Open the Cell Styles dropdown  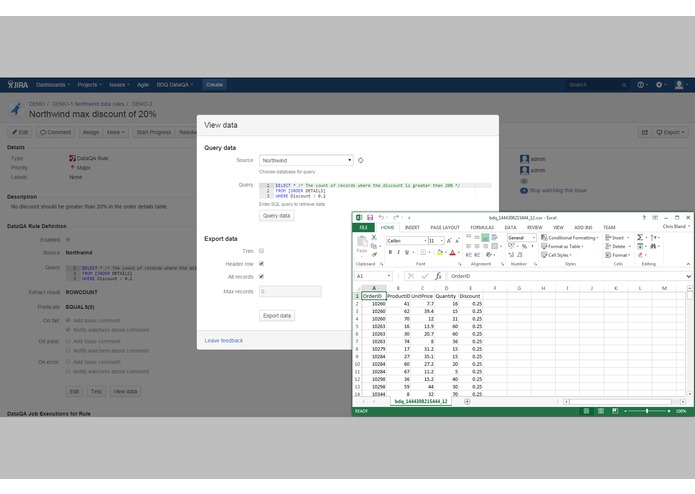click(557, 255)
